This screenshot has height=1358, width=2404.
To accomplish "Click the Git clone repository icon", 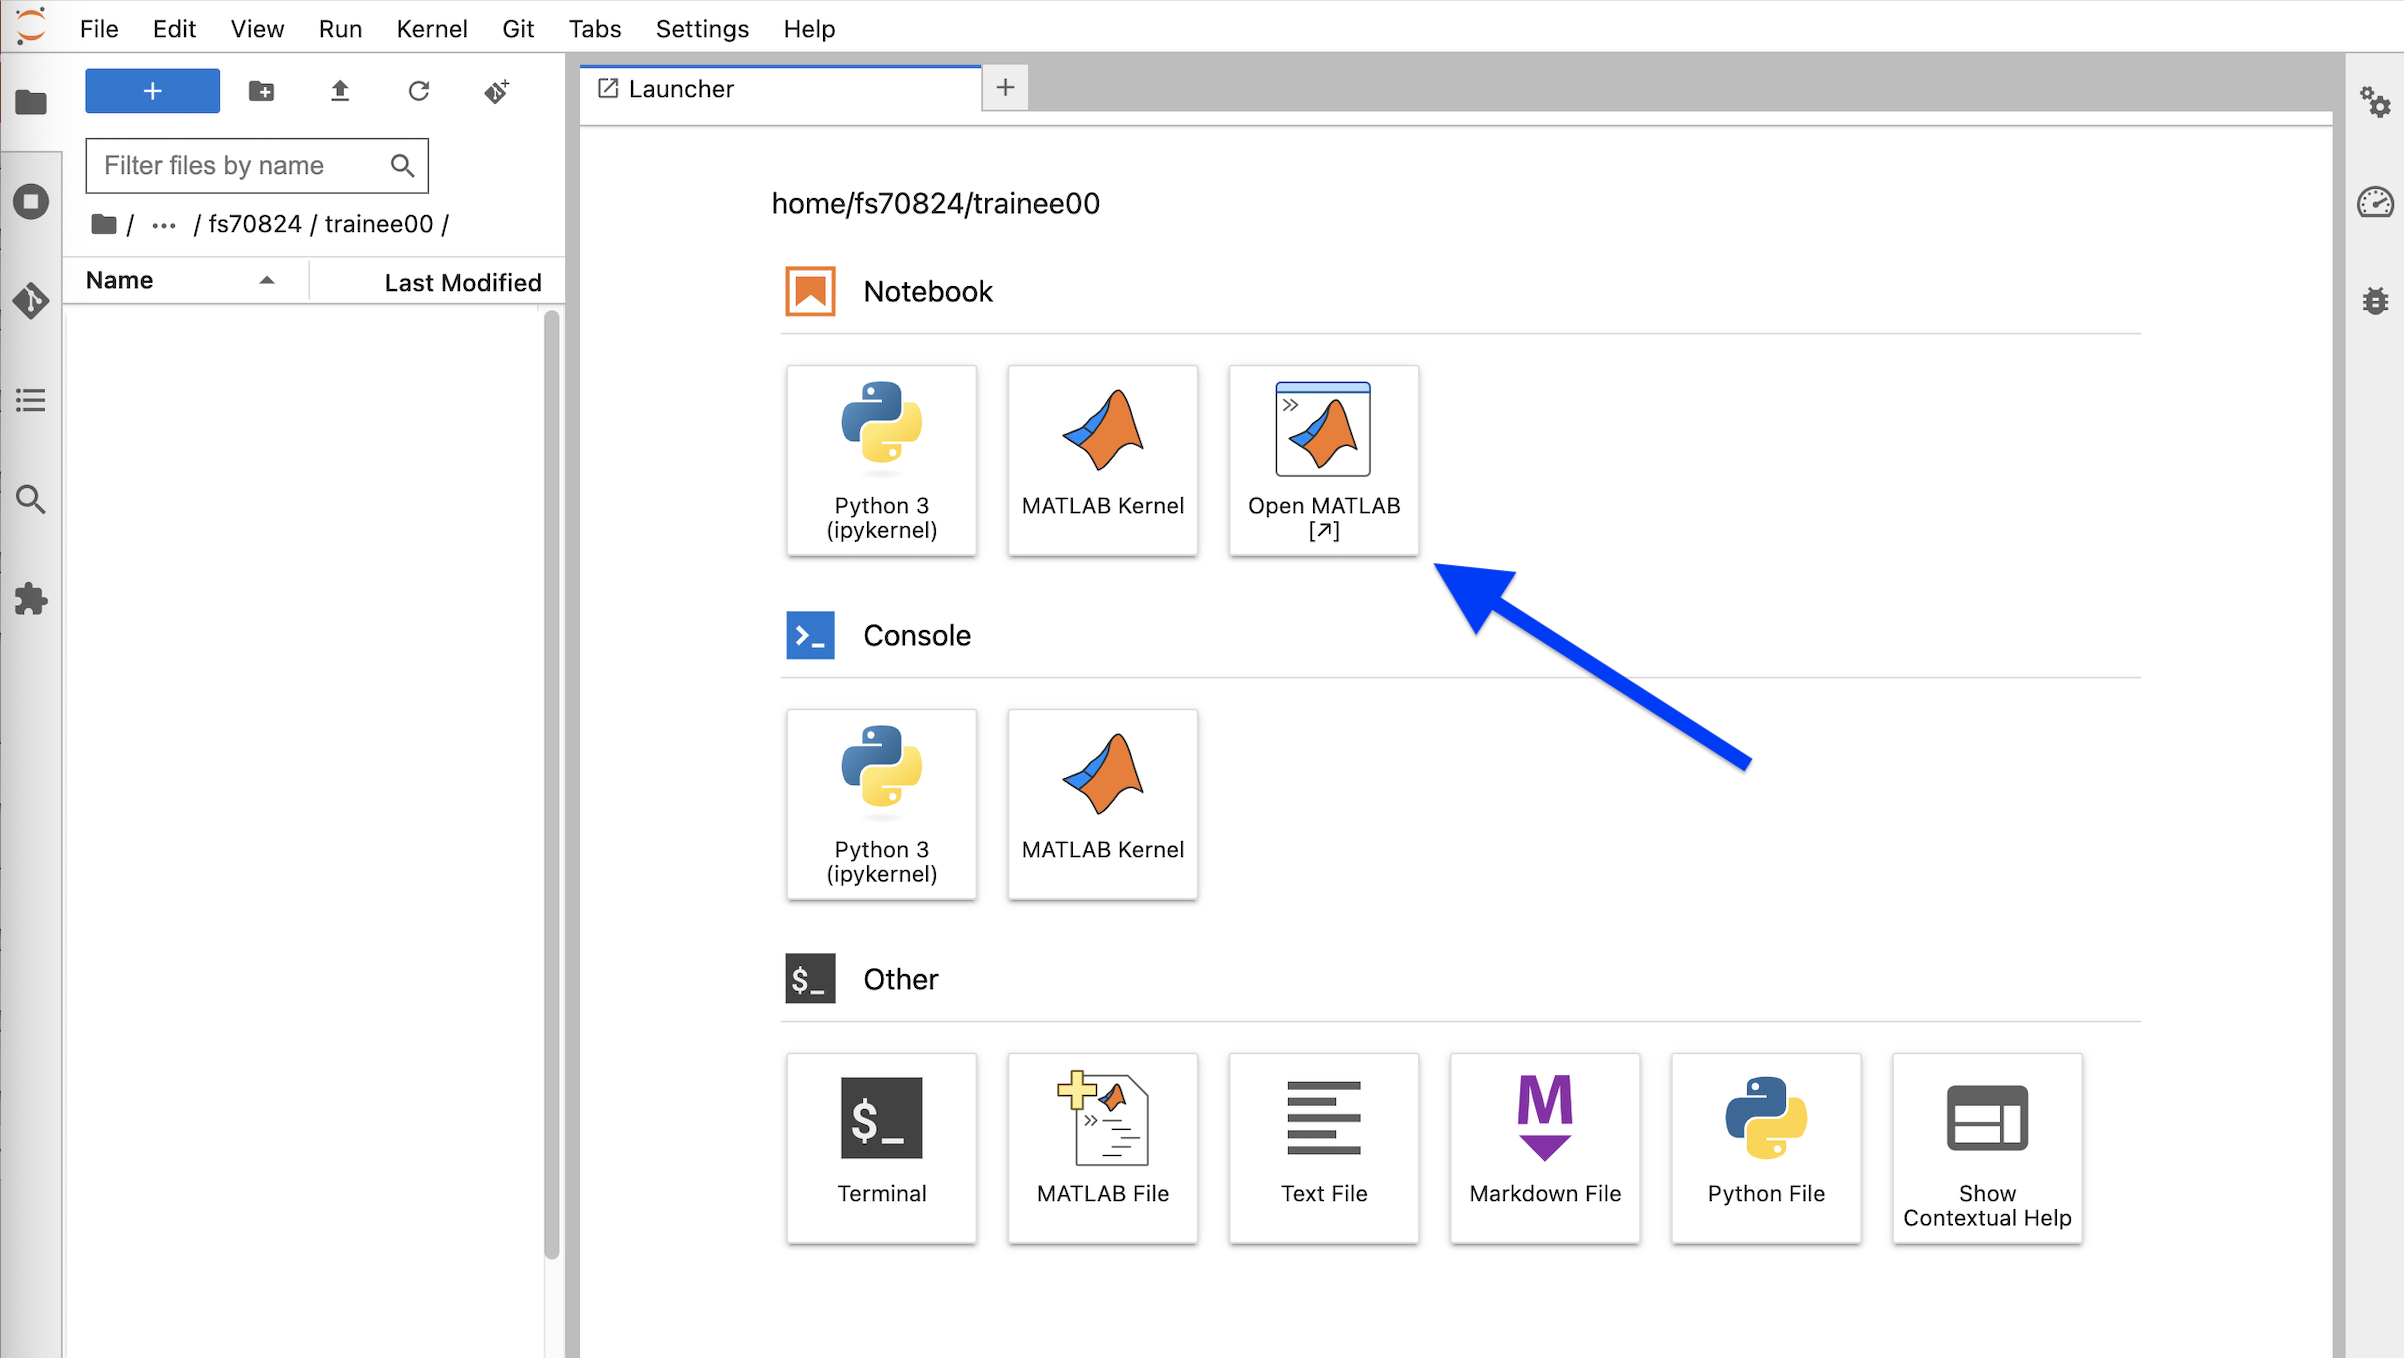I will pos(497,91).
